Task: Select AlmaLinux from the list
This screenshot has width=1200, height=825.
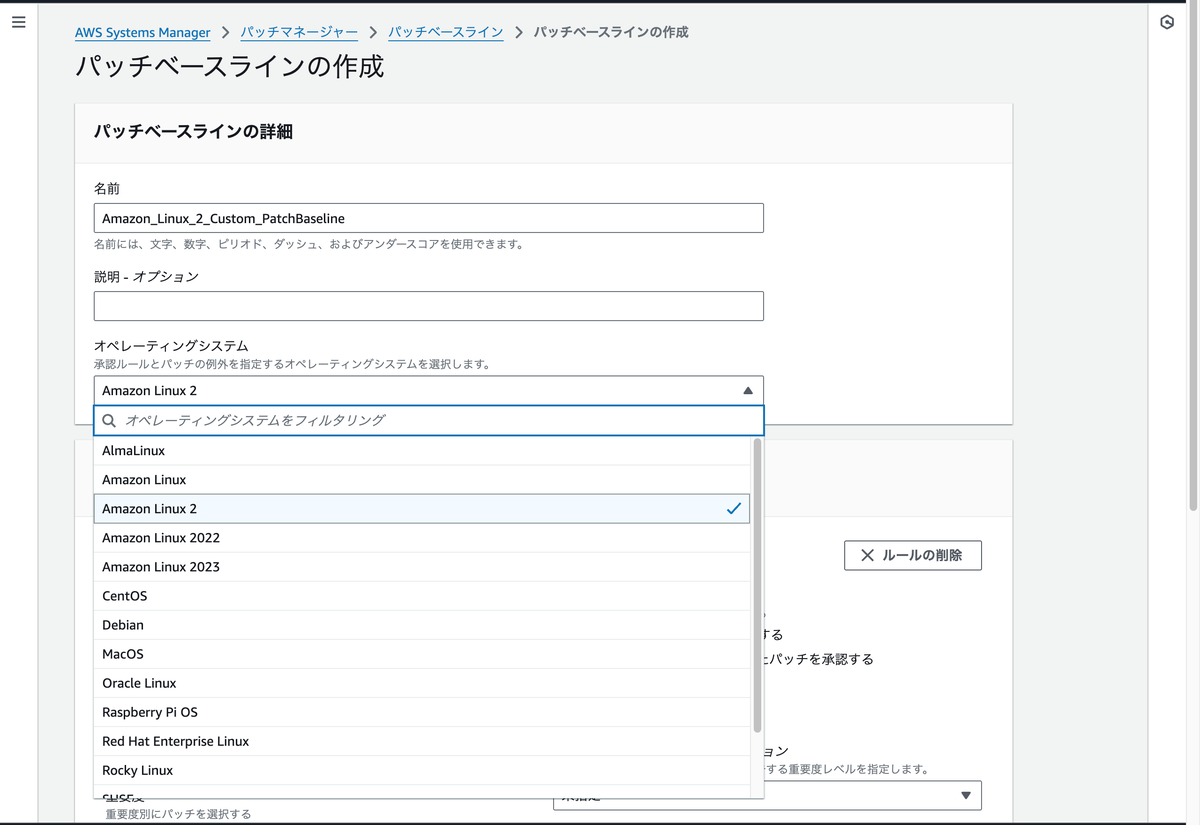Action: tap(422, 451)
